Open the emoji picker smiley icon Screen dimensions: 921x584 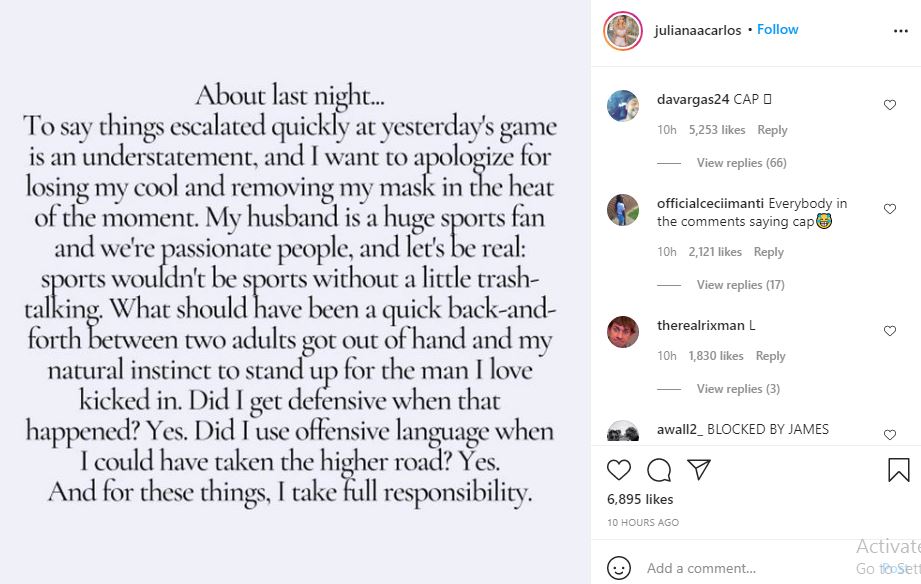point(619,568)
